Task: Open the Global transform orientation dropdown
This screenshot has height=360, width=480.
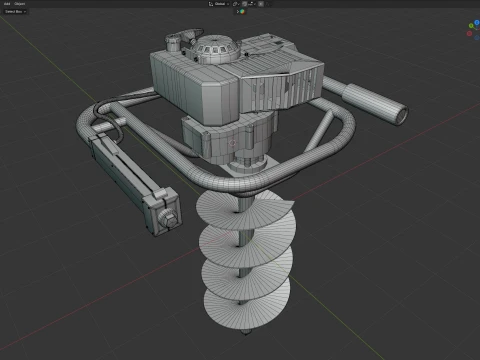Action: point(222,4)
